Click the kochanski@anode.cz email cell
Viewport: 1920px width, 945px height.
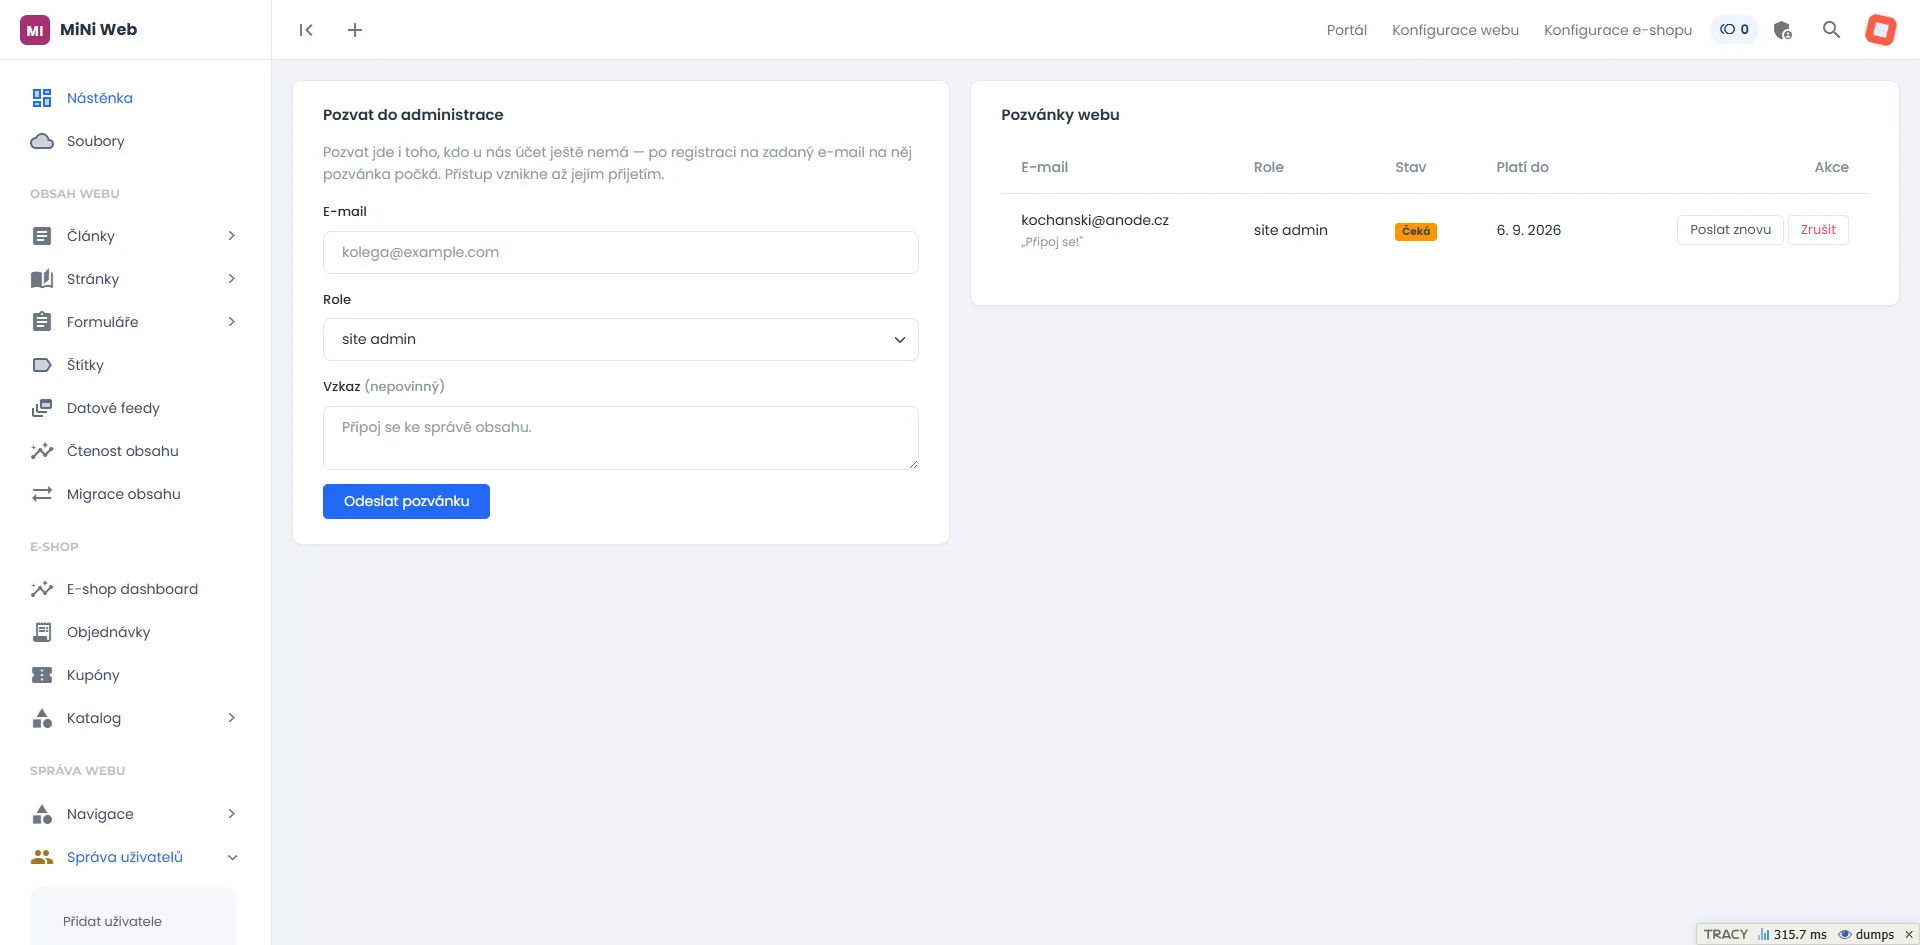pyautogui.click(x=1095, y=221)
